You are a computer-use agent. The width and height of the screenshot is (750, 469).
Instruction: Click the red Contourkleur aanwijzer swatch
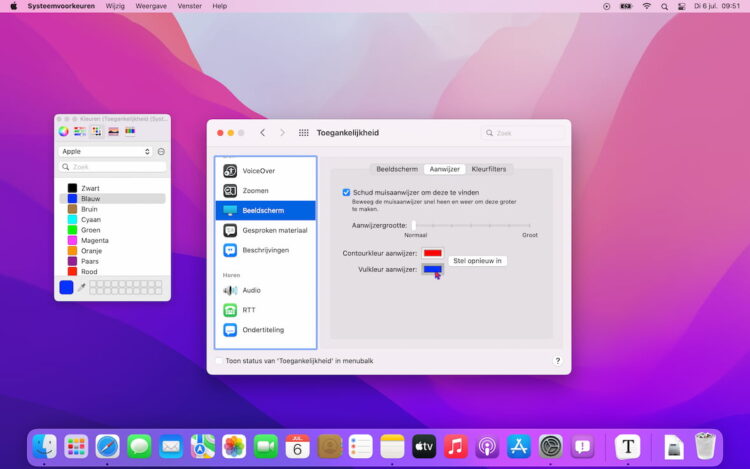(432, 254)
